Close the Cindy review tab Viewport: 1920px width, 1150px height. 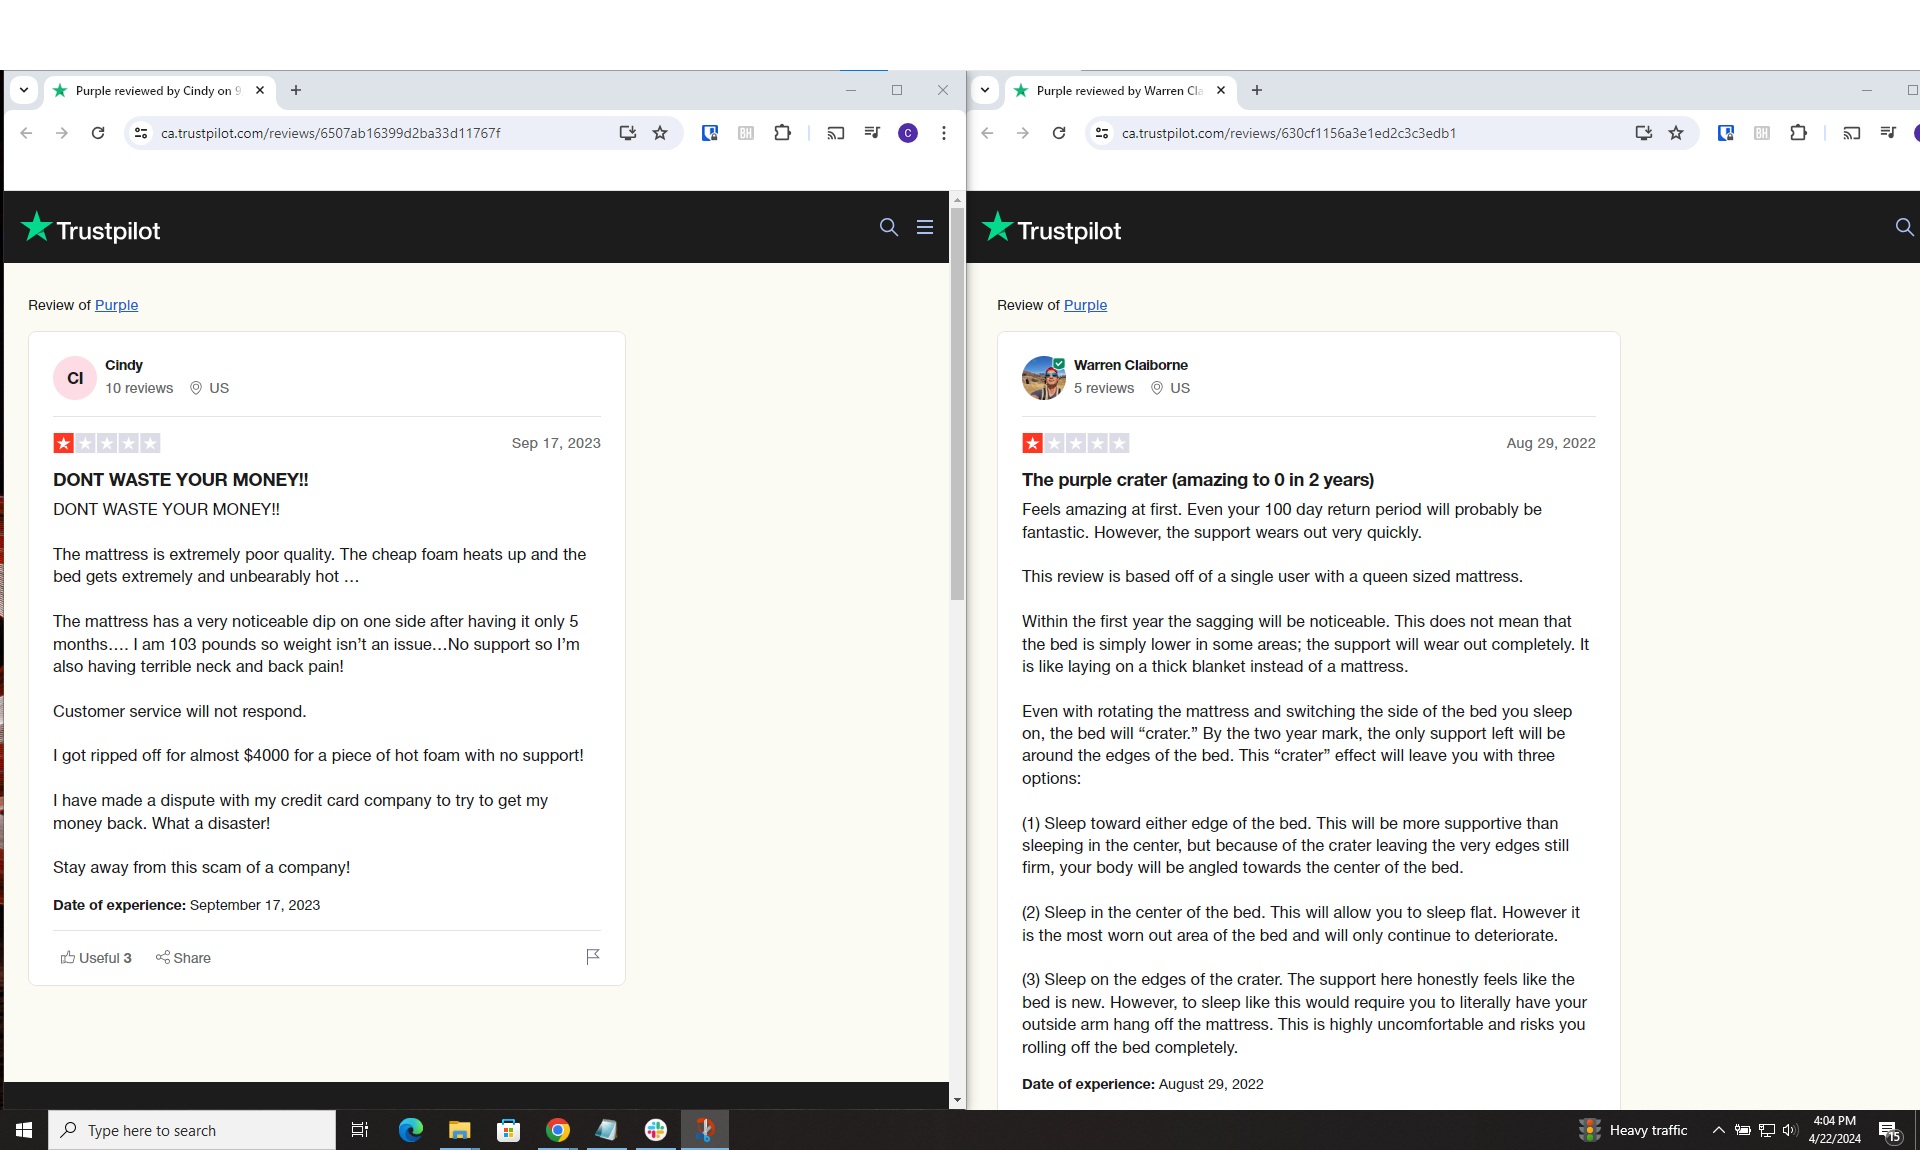[x=260, y=90]
